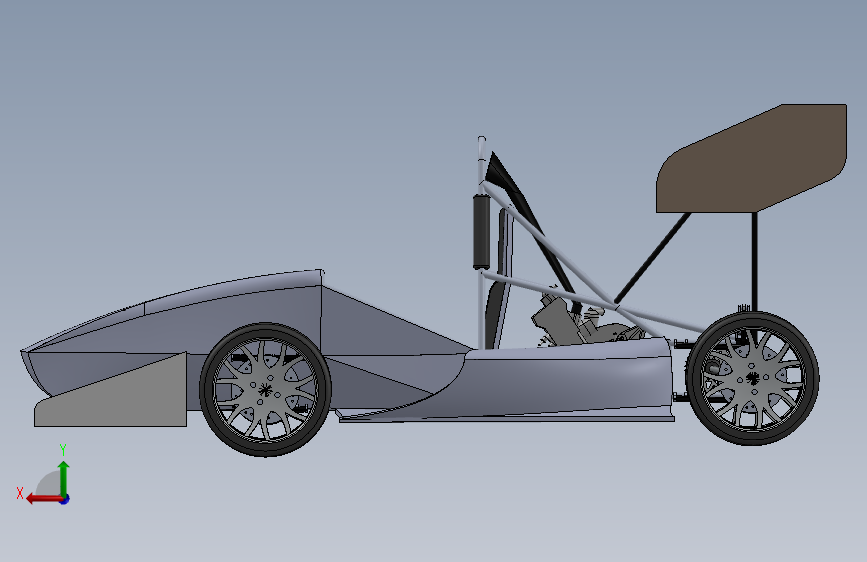Click the blue Z axis dot on the triad
This screenshot has width=867, height=562.
tap(65, 499)
